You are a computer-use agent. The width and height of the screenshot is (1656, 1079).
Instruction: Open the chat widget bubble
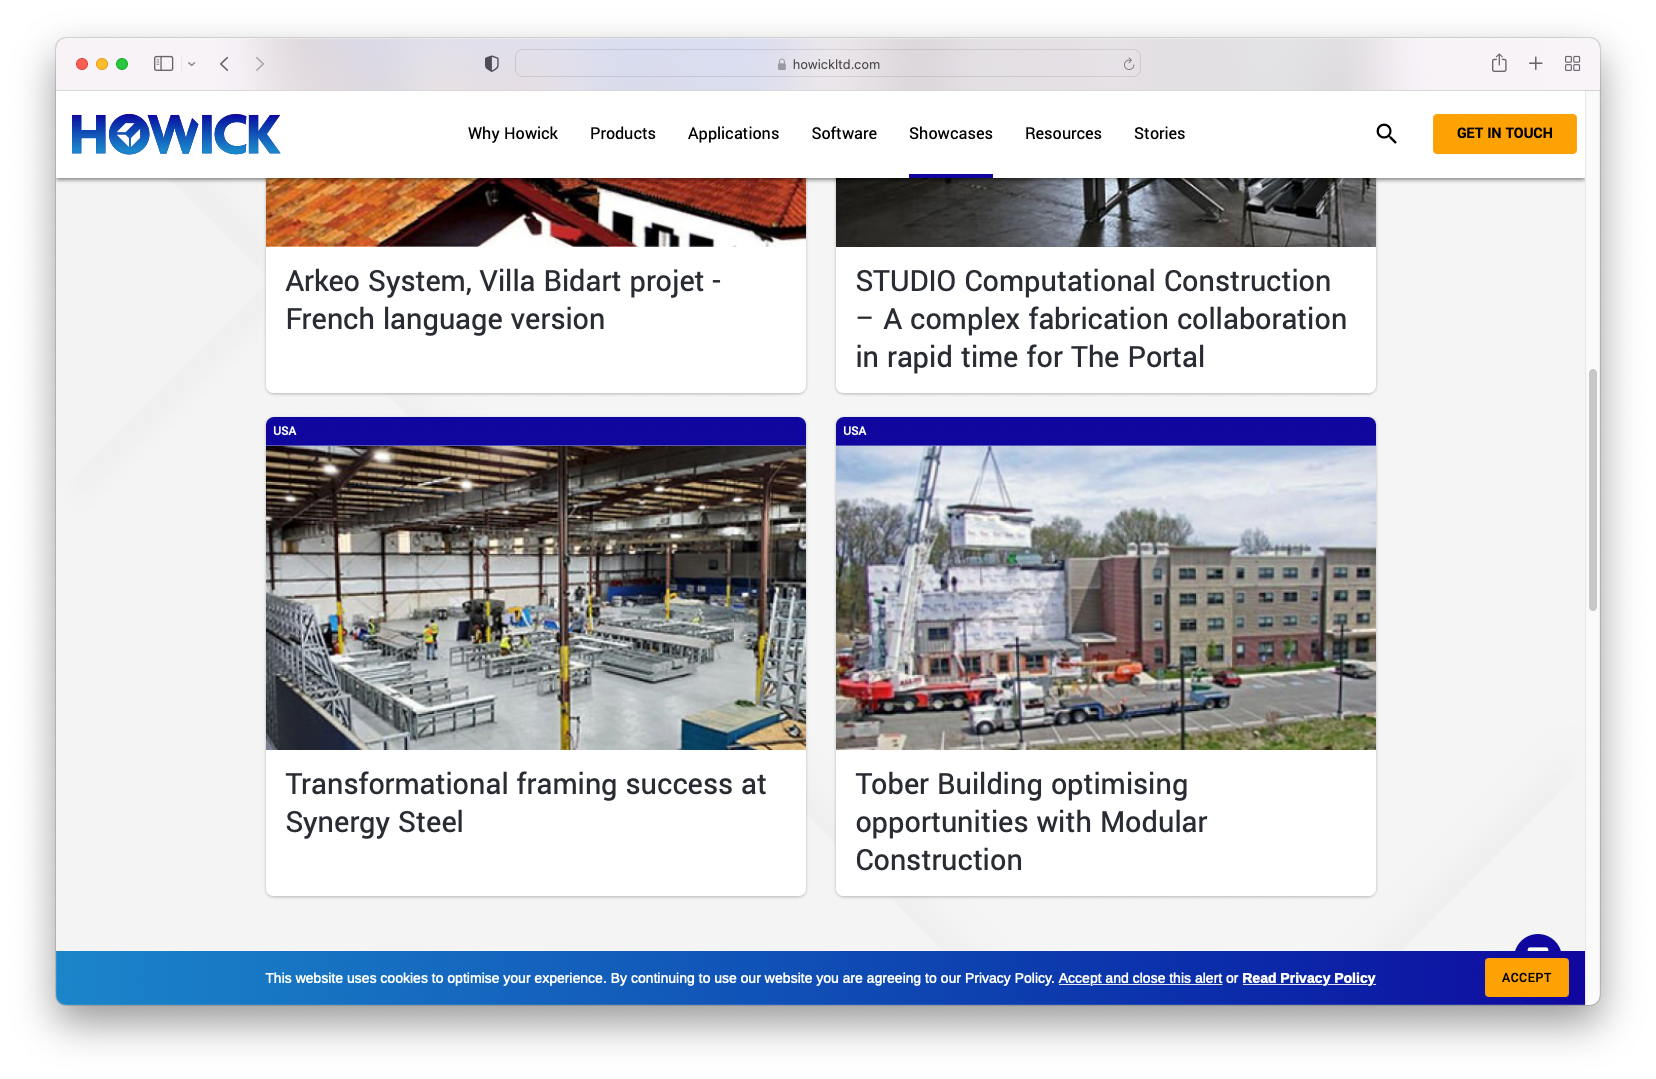(1538, 943)
